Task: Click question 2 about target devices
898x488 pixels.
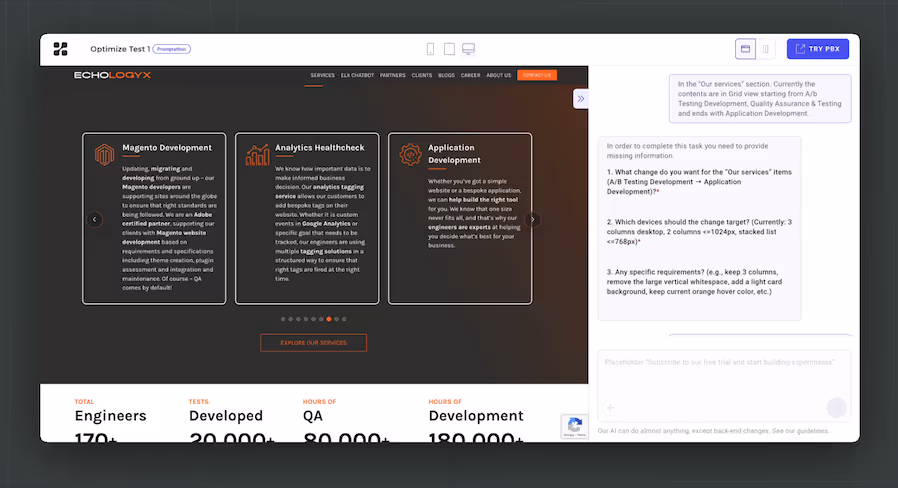Action: point(699,231)
